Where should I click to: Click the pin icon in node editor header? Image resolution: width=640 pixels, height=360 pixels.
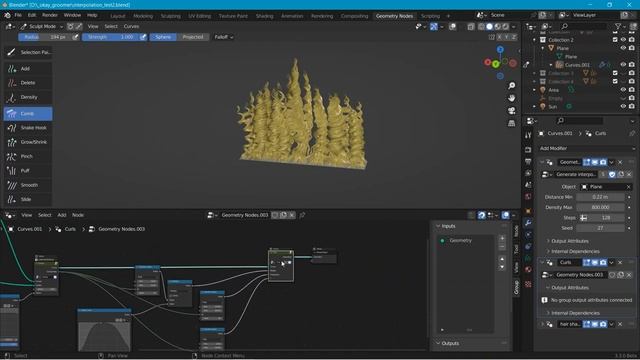[x=302, y=215]
